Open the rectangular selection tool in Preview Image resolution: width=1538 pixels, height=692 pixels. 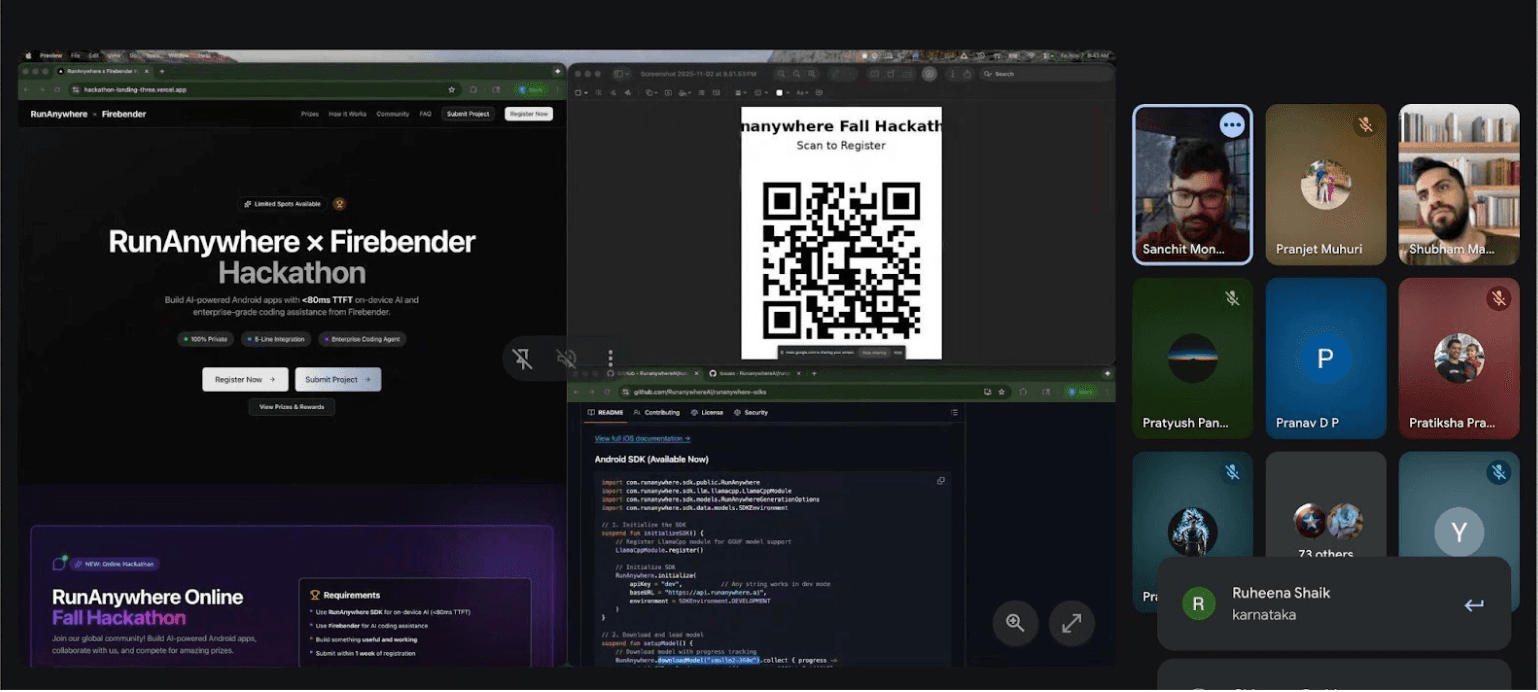tap(578, 92)
